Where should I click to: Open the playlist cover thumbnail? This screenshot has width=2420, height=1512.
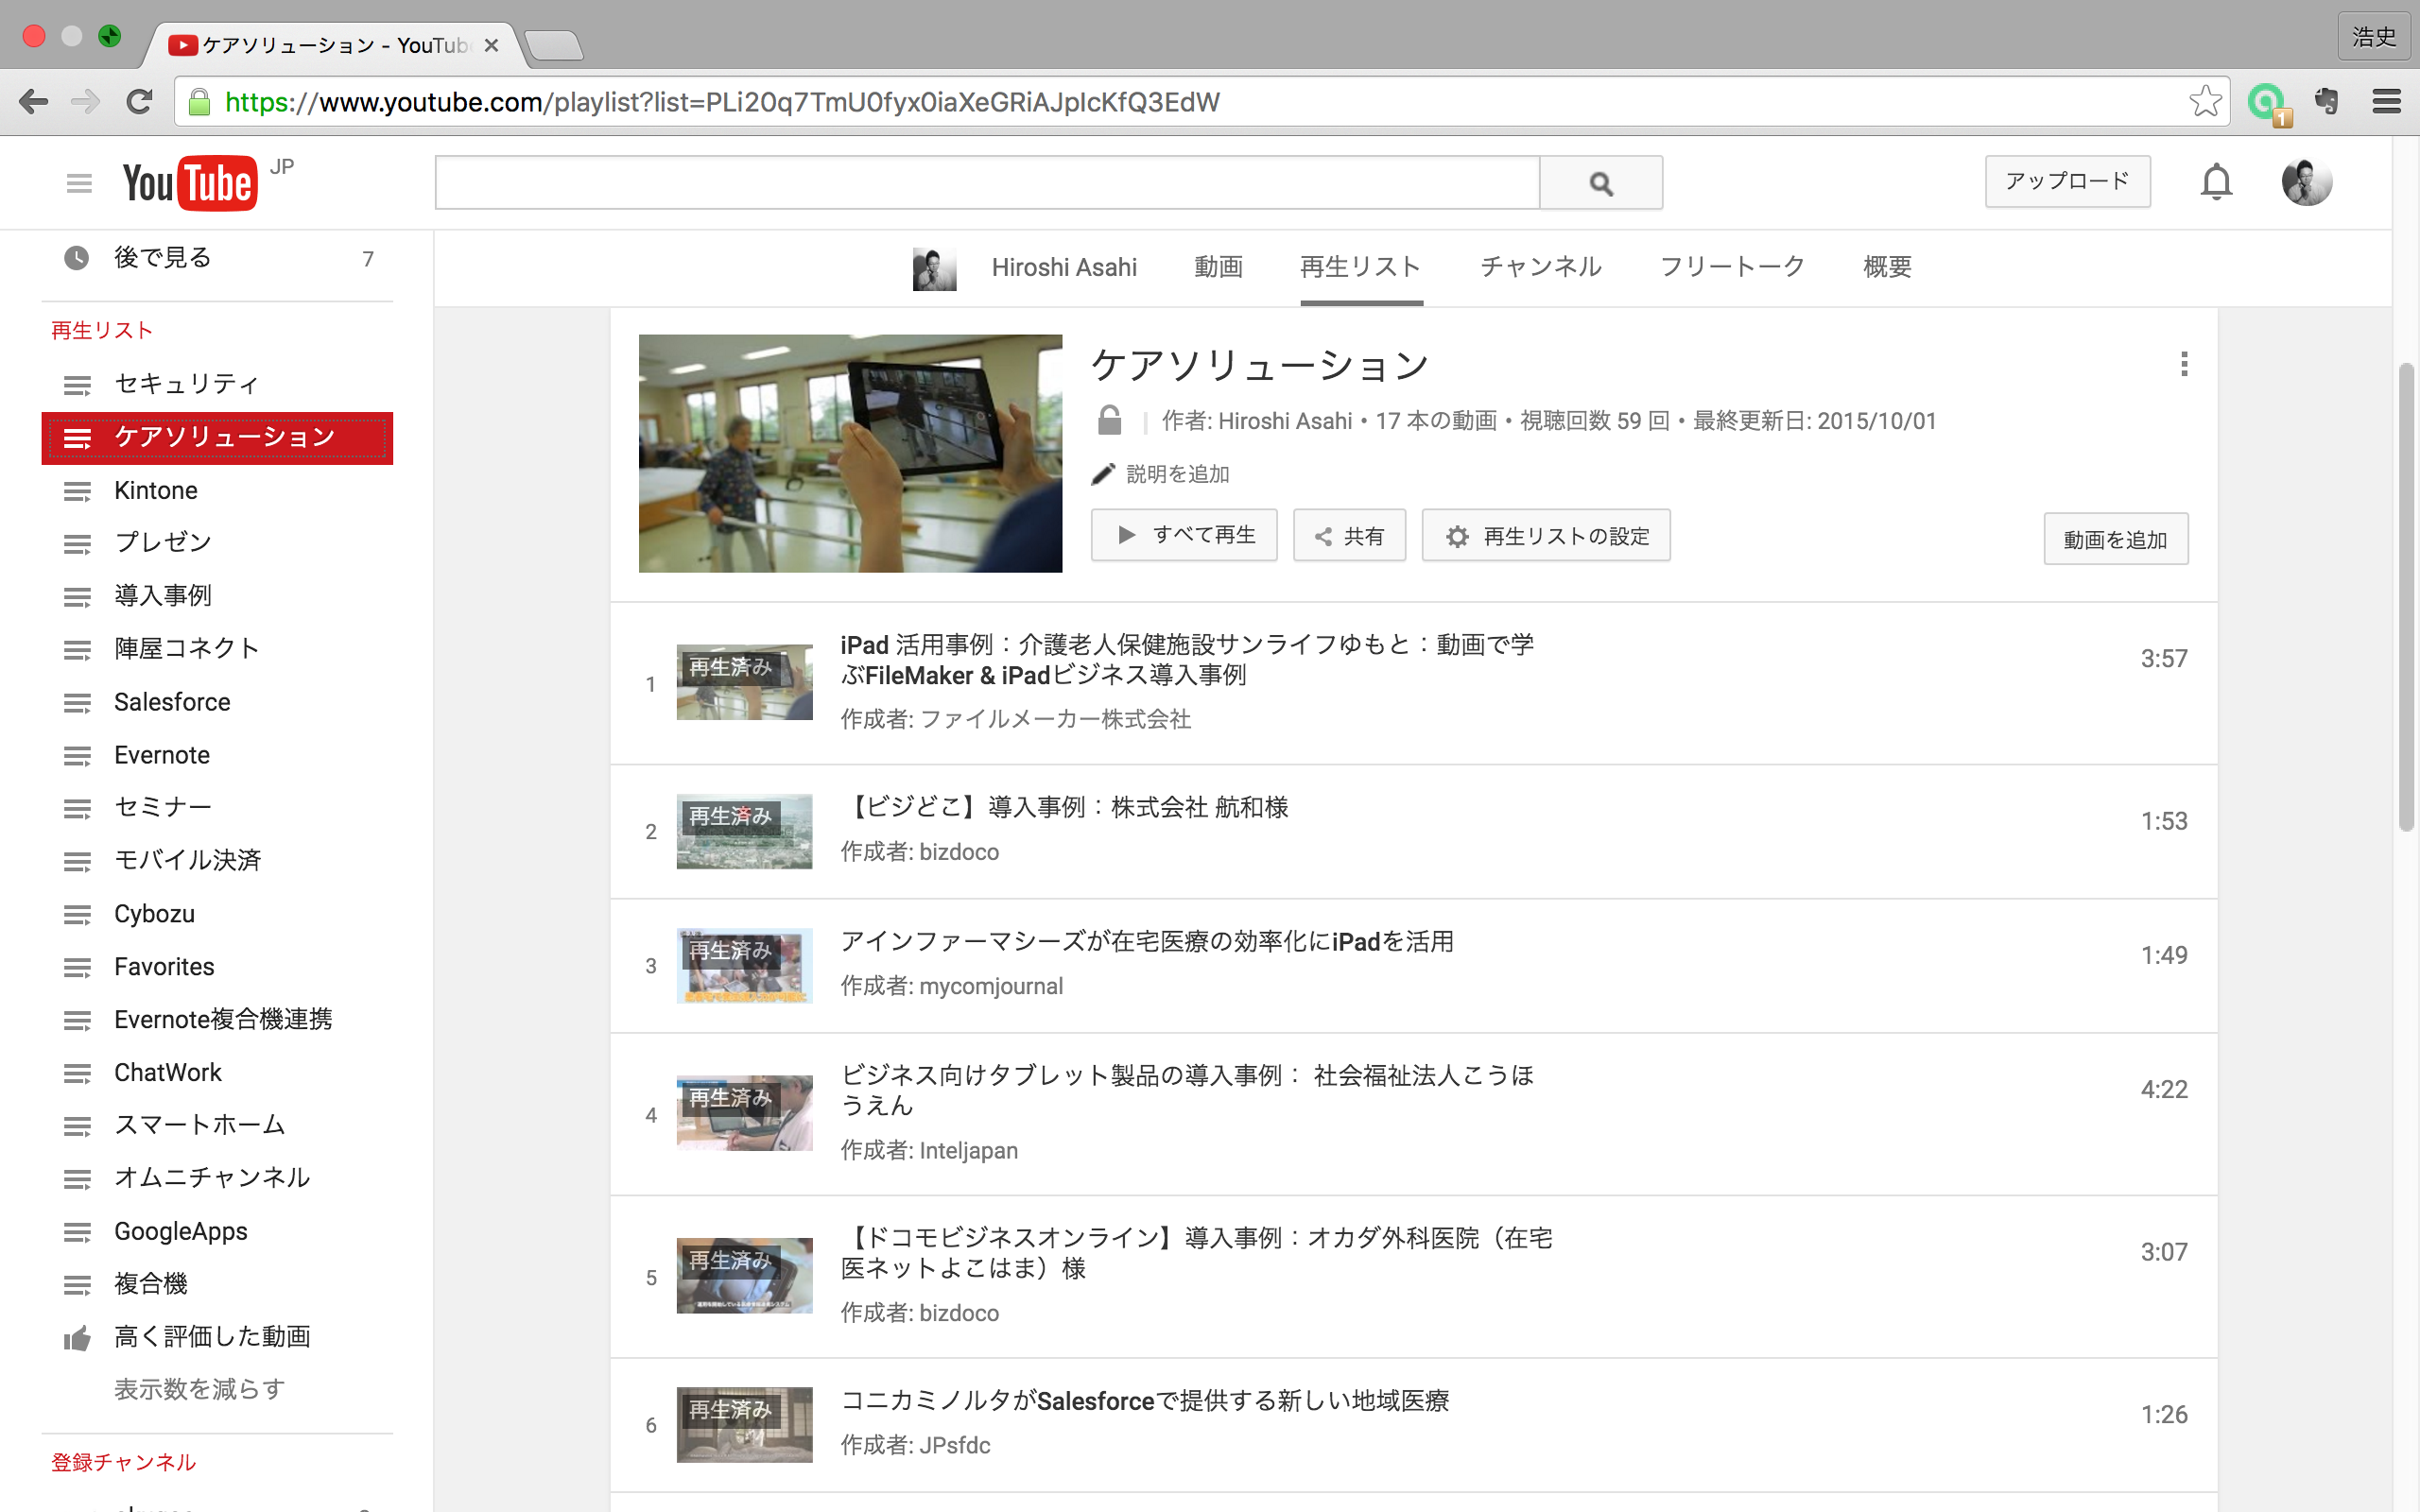coord(850,453)
